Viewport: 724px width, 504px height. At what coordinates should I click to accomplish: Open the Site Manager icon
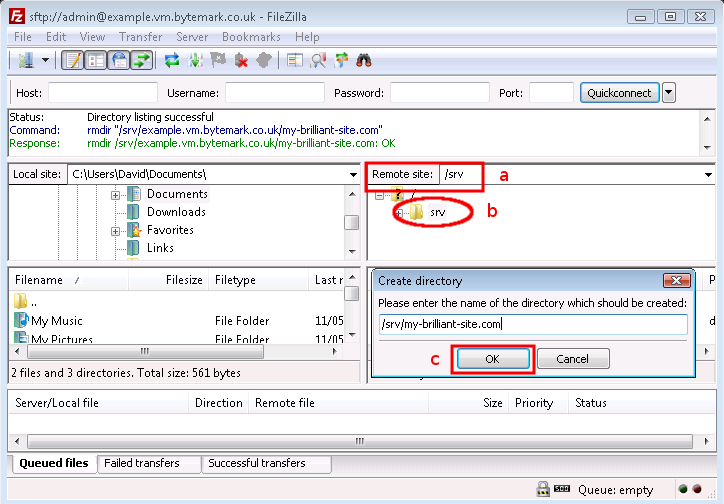pyautogui.click(x=26, y=60)
